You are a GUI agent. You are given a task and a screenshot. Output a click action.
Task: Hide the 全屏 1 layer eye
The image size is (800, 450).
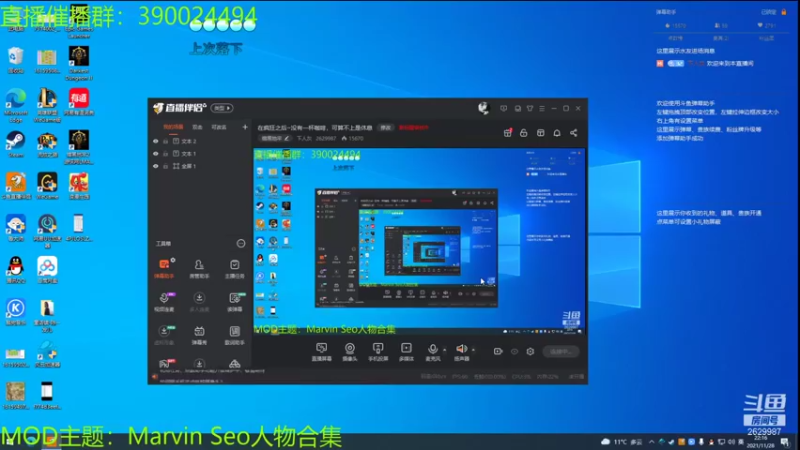pyautogui.click(x=156, y=166)
